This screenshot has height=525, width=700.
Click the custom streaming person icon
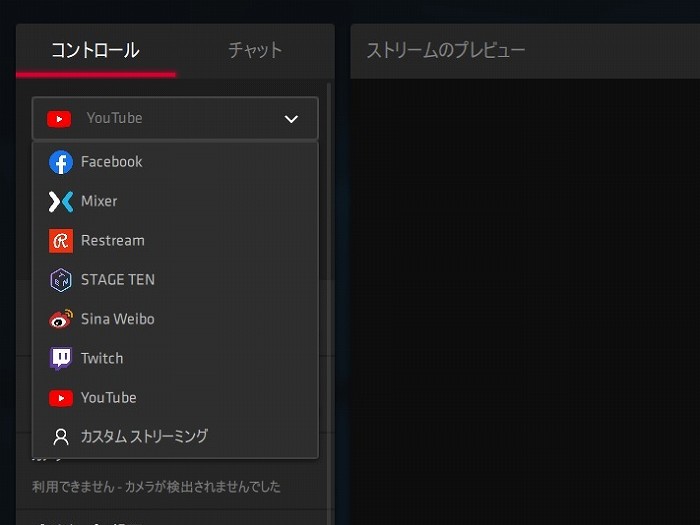pos(61,437)
